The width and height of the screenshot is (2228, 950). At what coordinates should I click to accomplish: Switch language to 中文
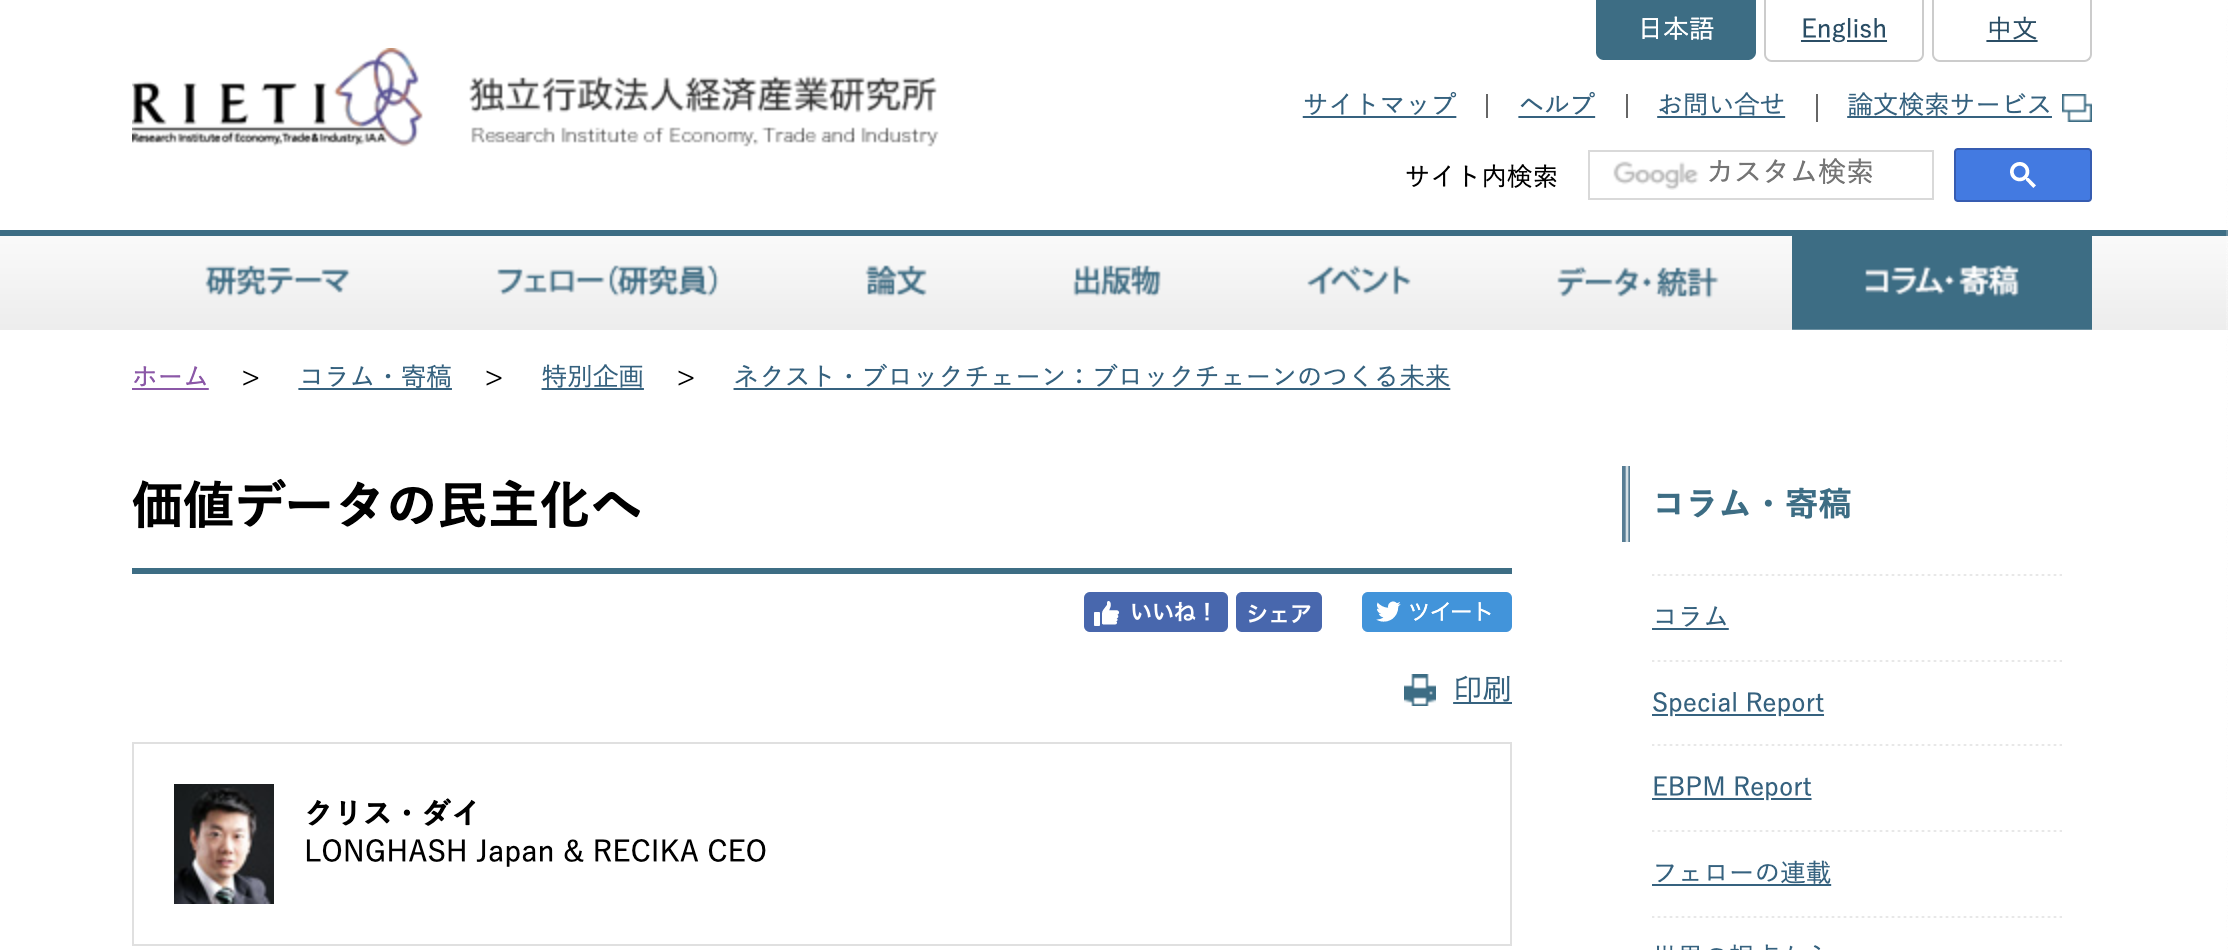2011,29
